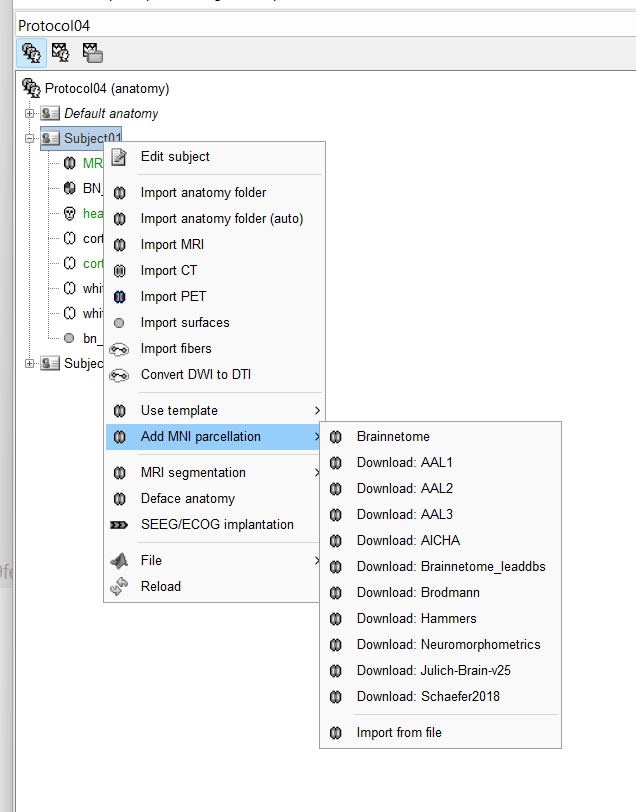Open the Add MNI parcellation submenu
Screen dimensions: 636x812
point(214,437)
